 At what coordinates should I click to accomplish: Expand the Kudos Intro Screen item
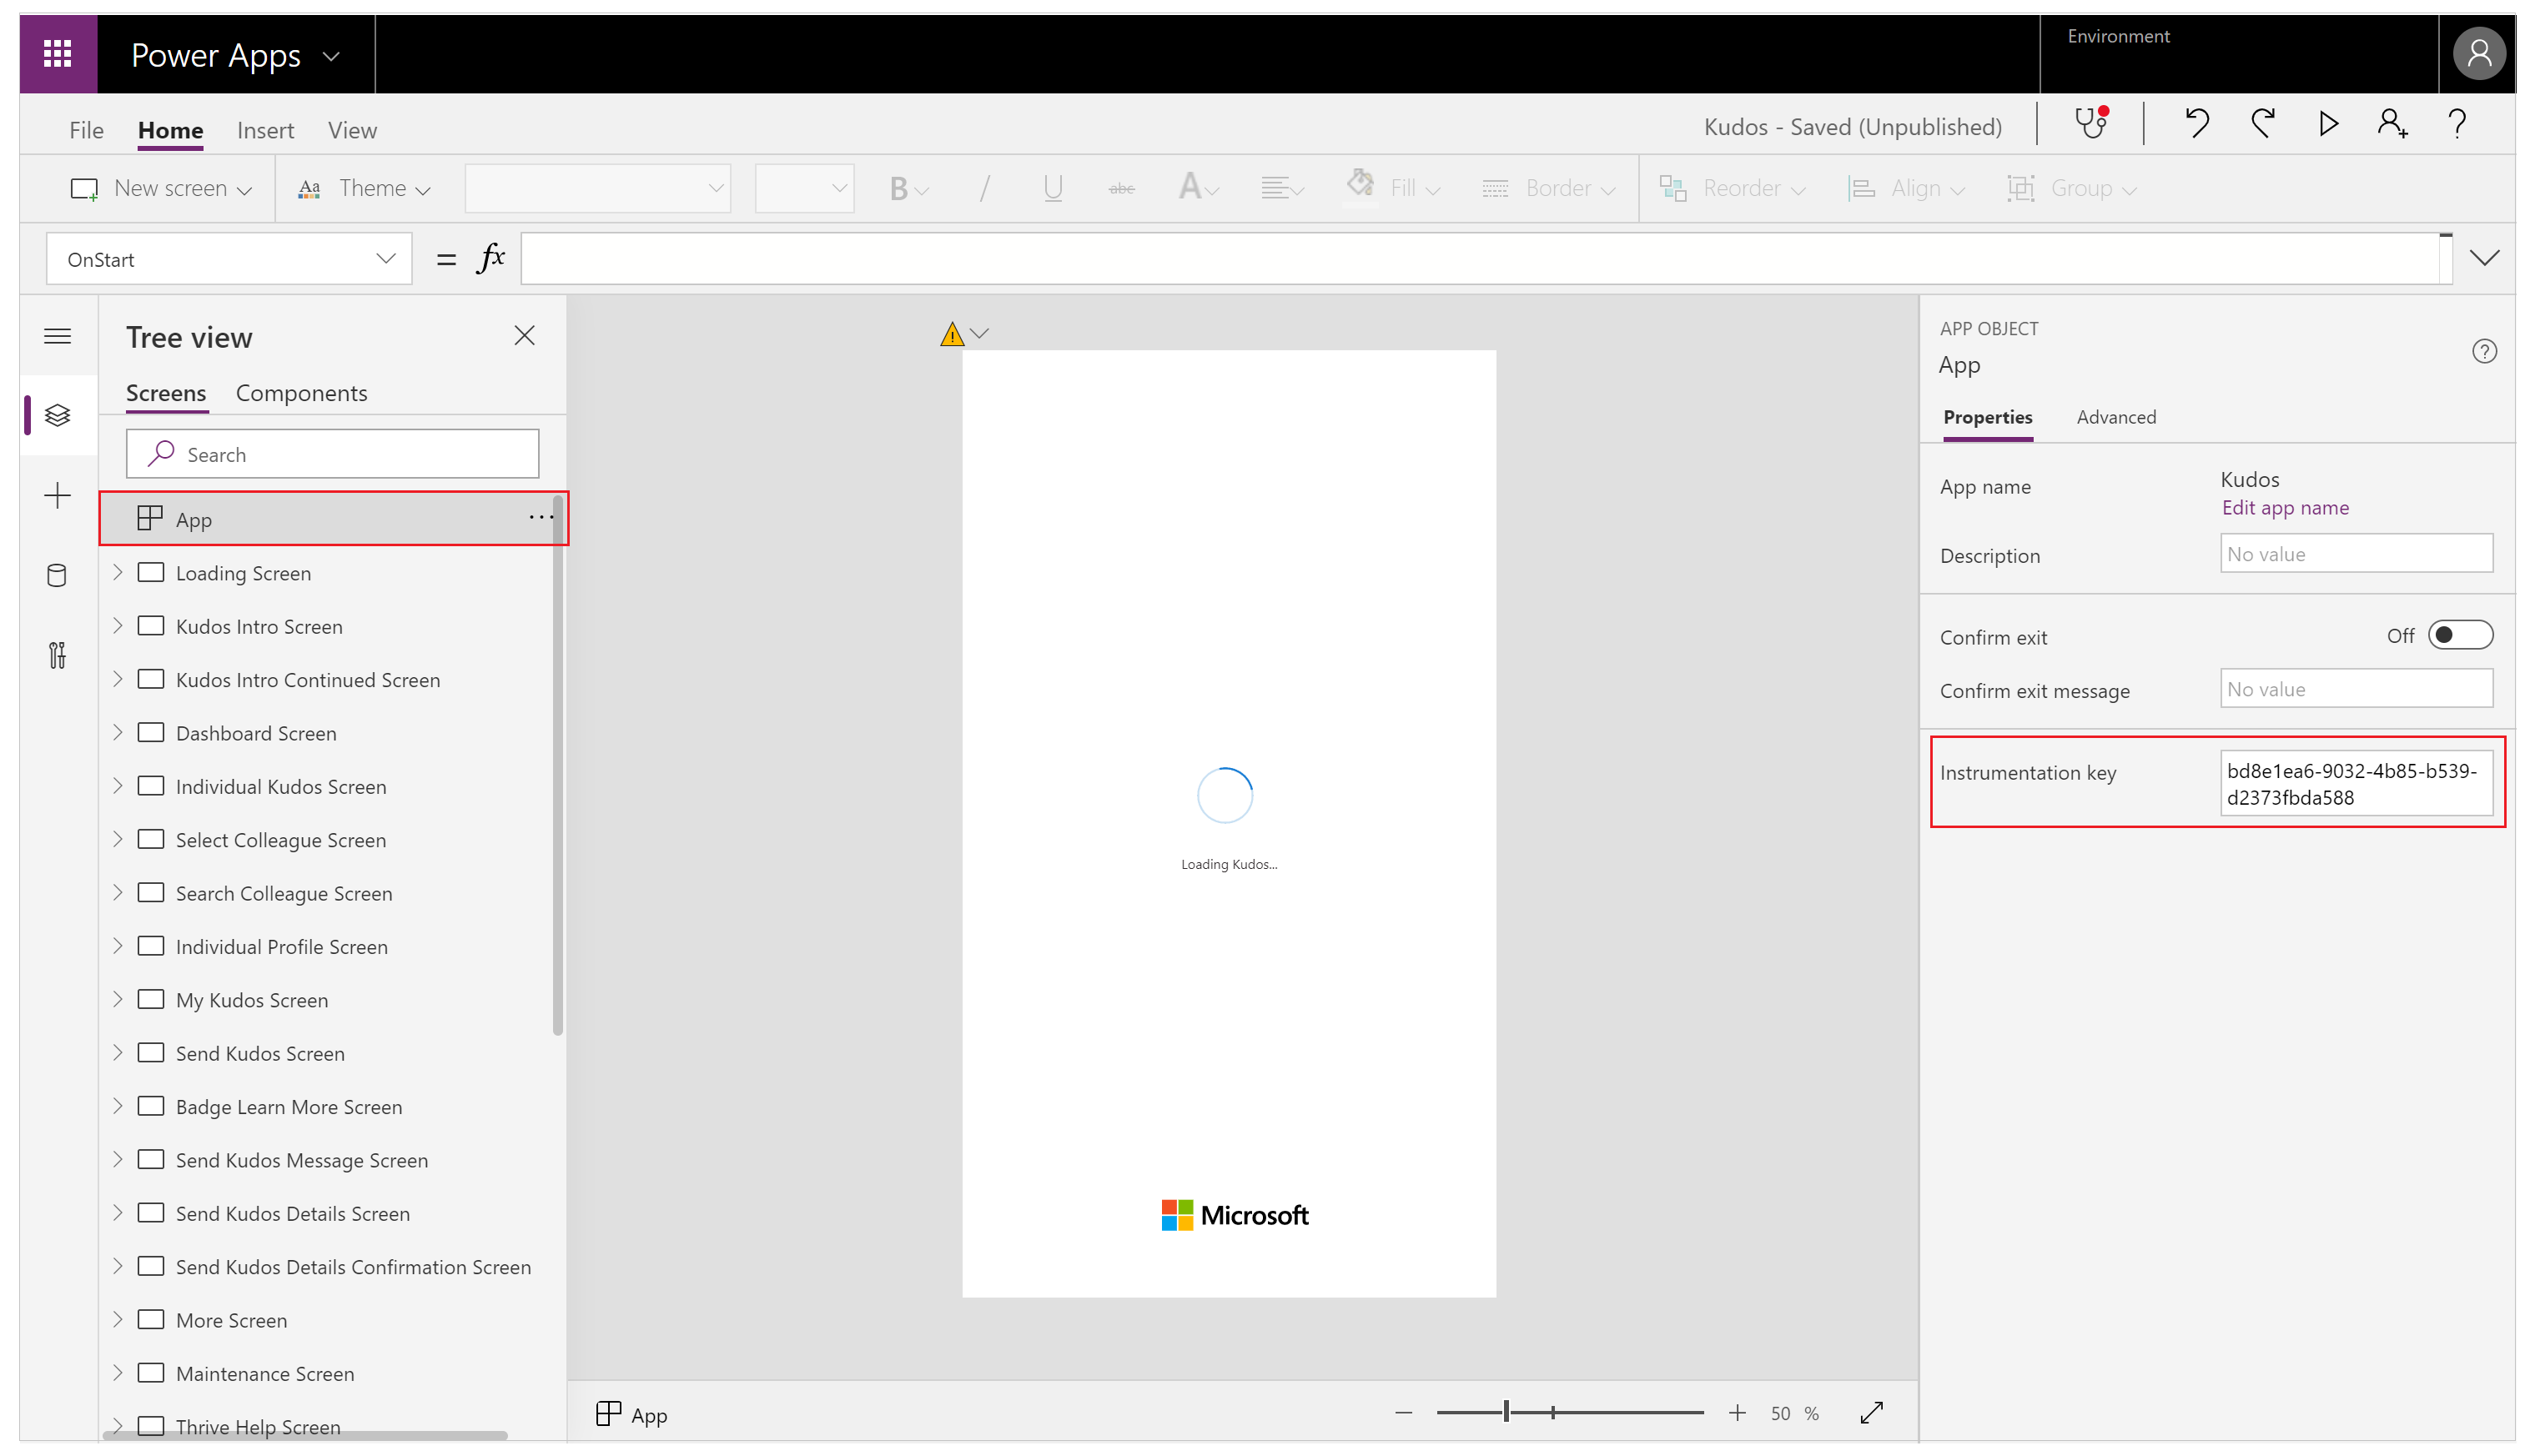pyautogui.click(x=117, y=625)
